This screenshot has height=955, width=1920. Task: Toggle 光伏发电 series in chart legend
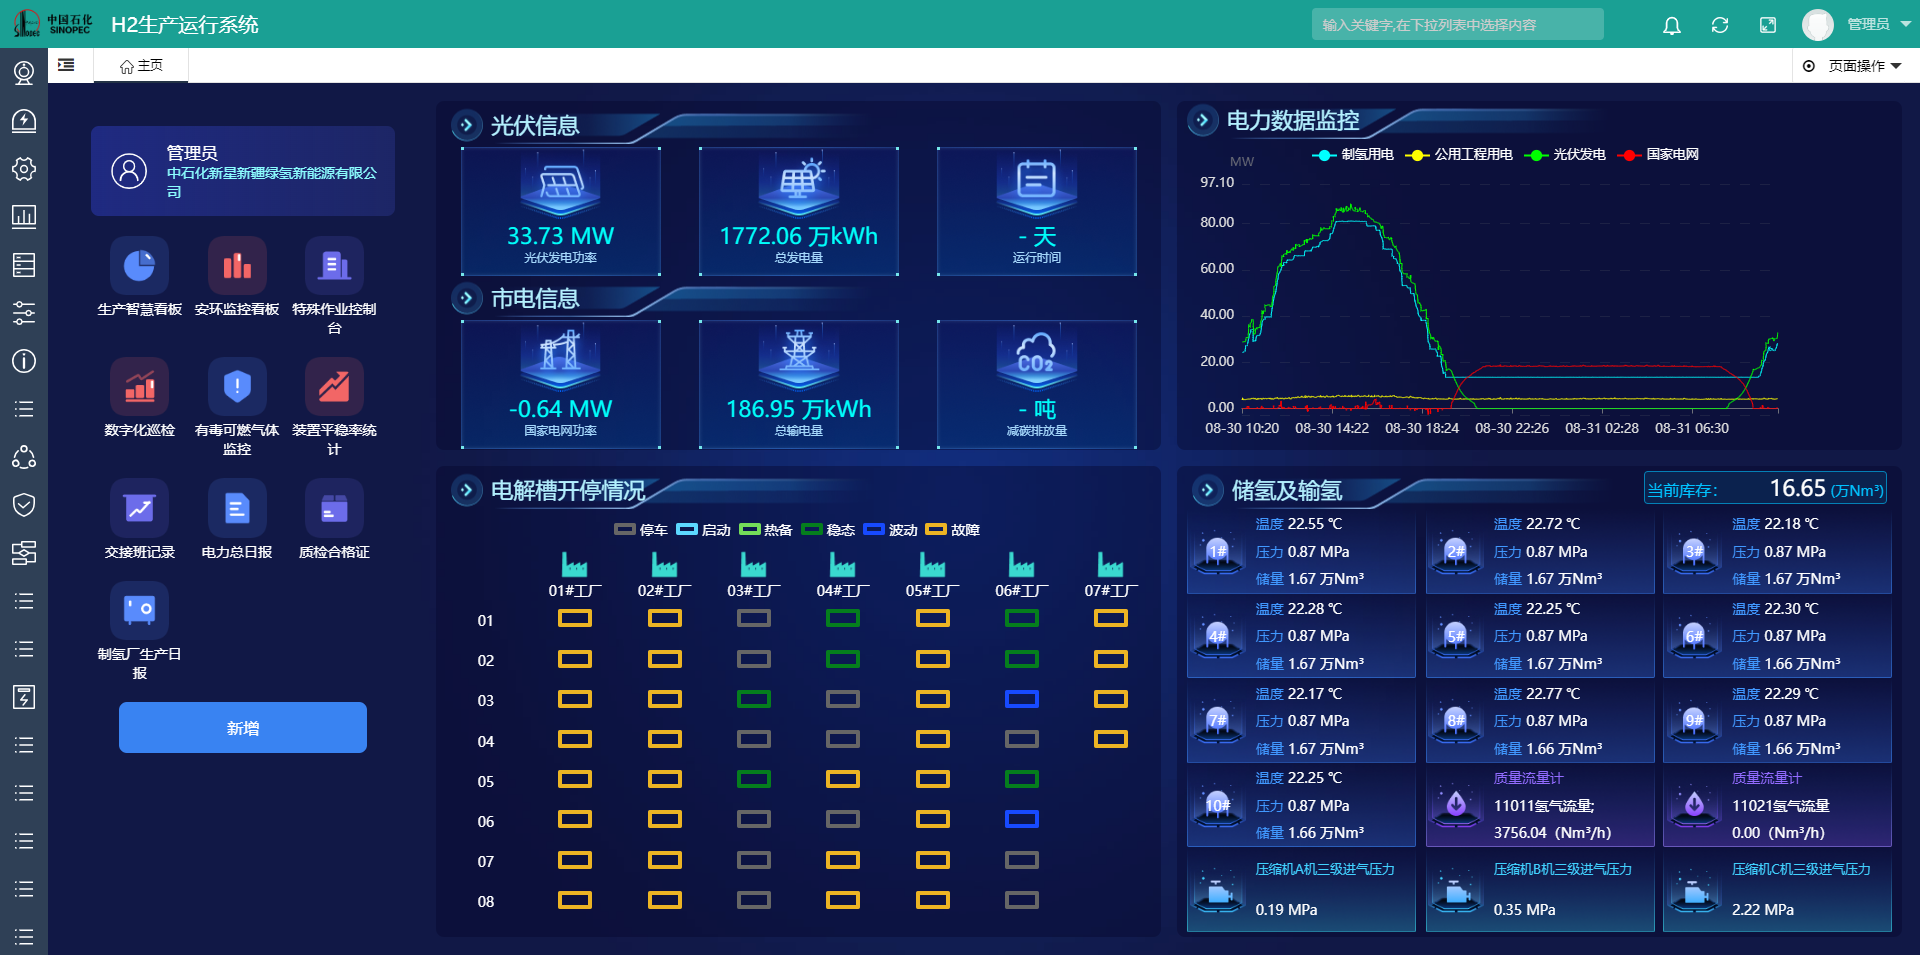[x=1566, y=155]
